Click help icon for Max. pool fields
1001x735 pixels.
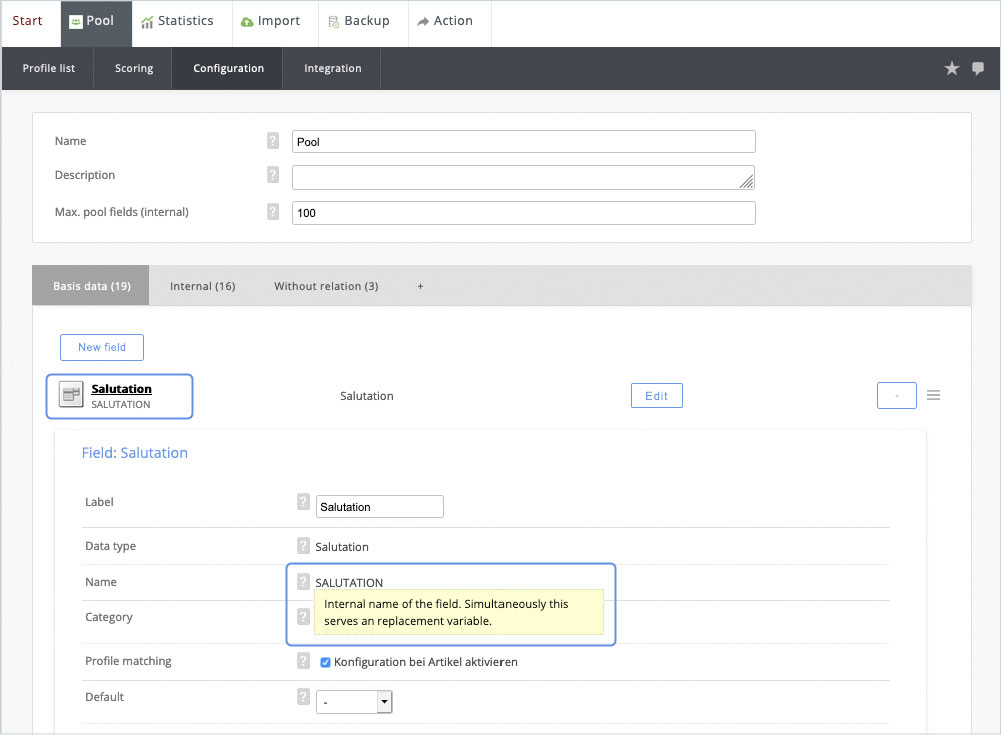[x=273, y=212]
